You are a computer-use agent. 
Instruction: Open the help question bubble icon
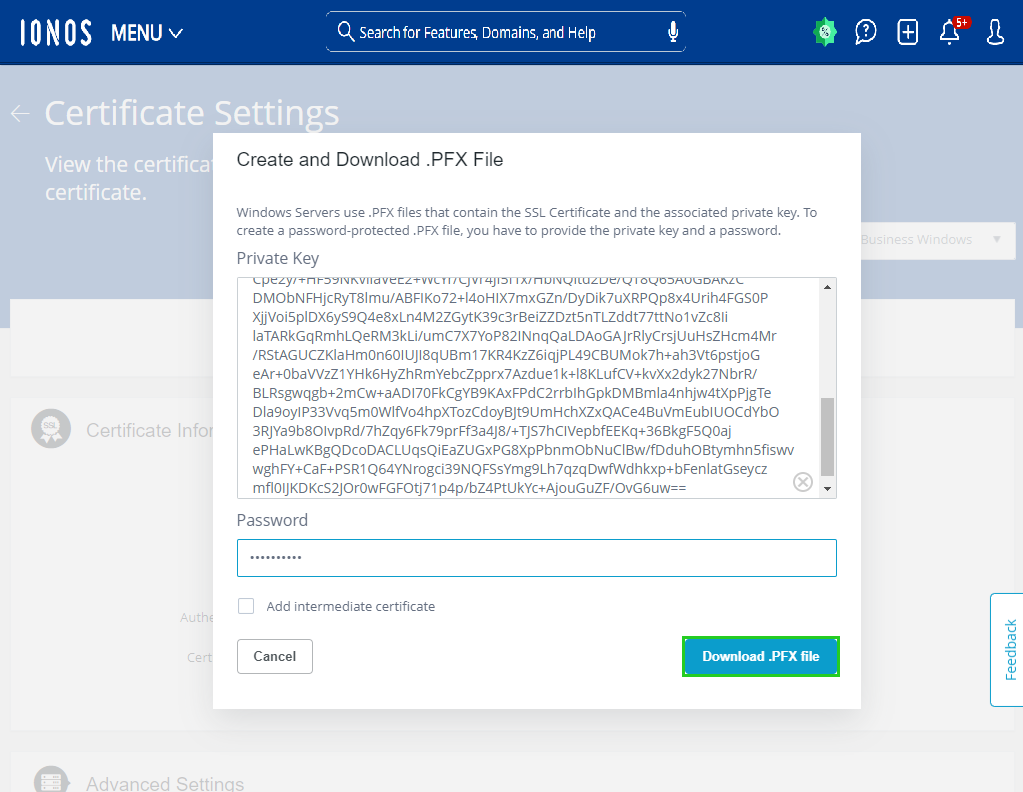tap(866, 32)
